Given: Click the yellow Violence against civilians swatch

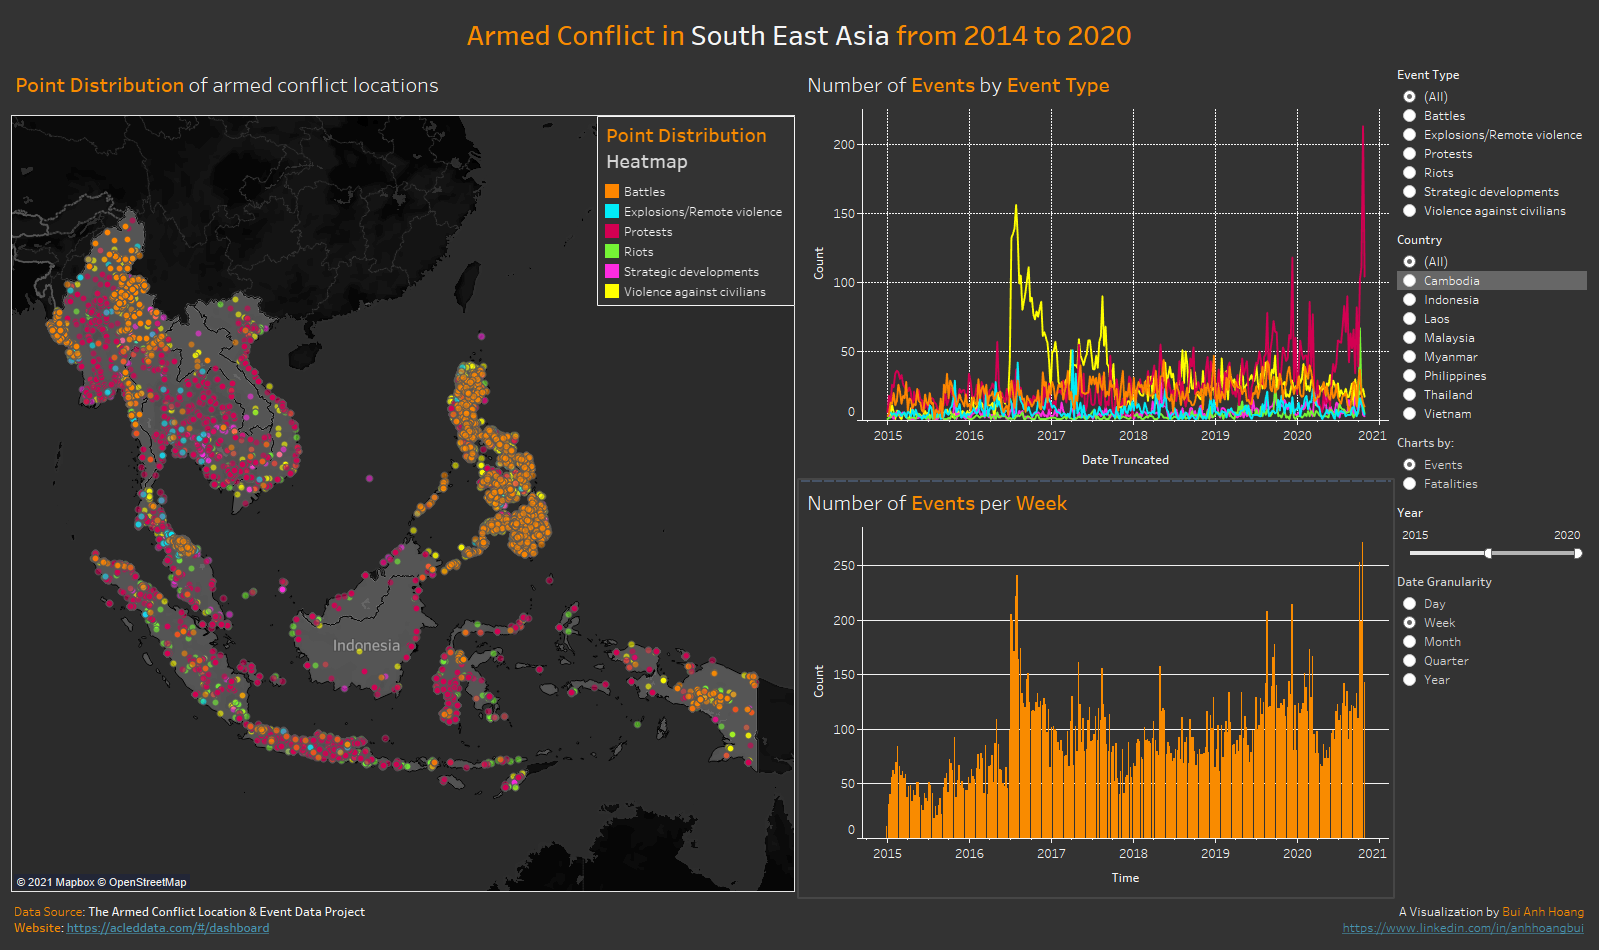Looking at the screenshot, I should tap(612, 291).
